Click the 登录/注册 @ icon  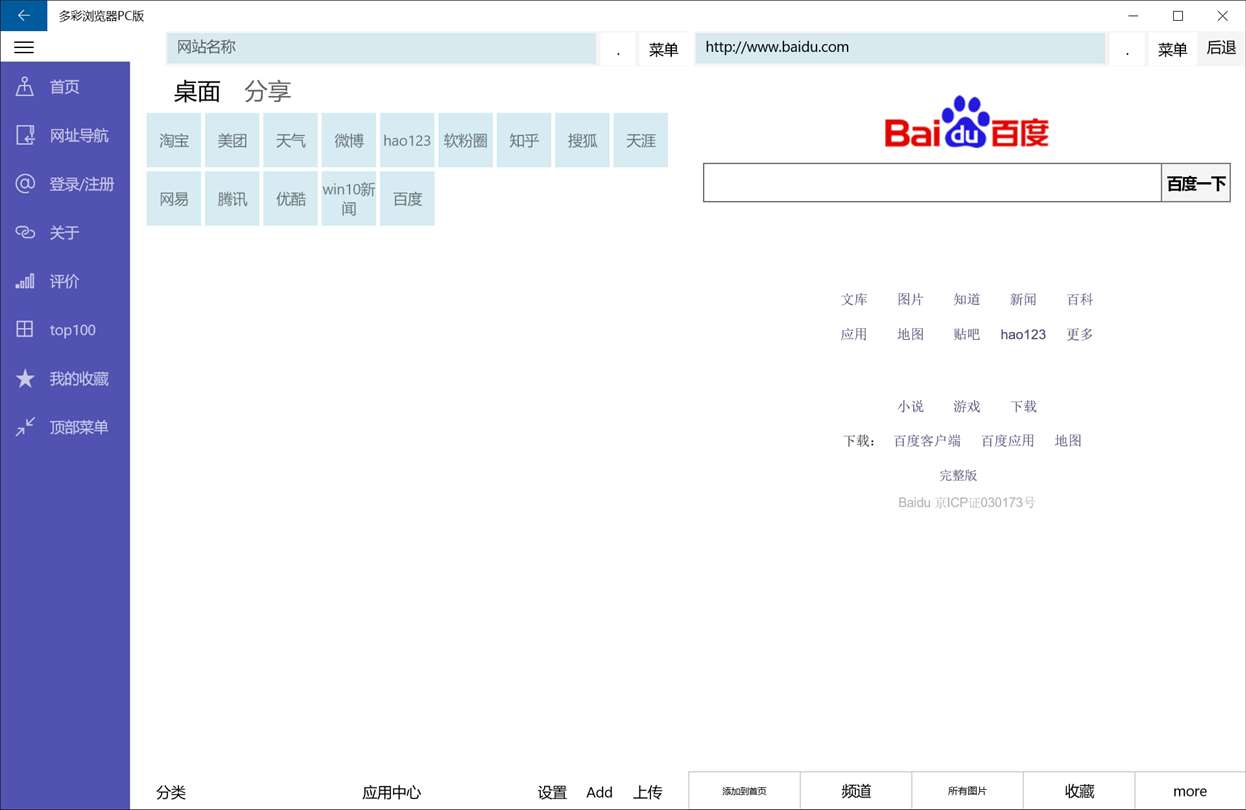(25, 184)
